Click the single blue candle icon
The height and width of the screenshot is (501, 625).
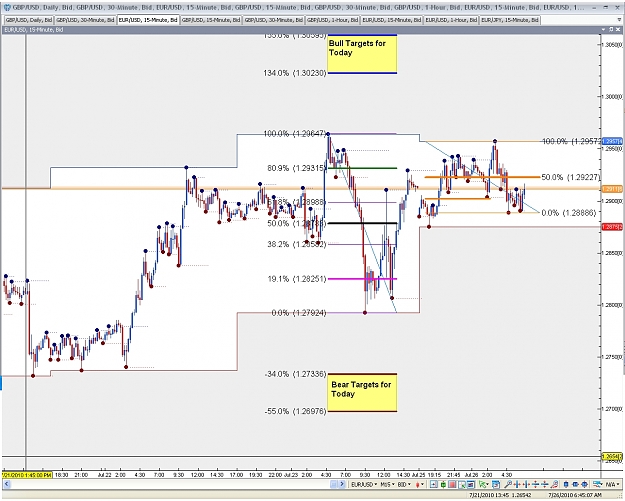pyautogui.click(x=566, y=485)
